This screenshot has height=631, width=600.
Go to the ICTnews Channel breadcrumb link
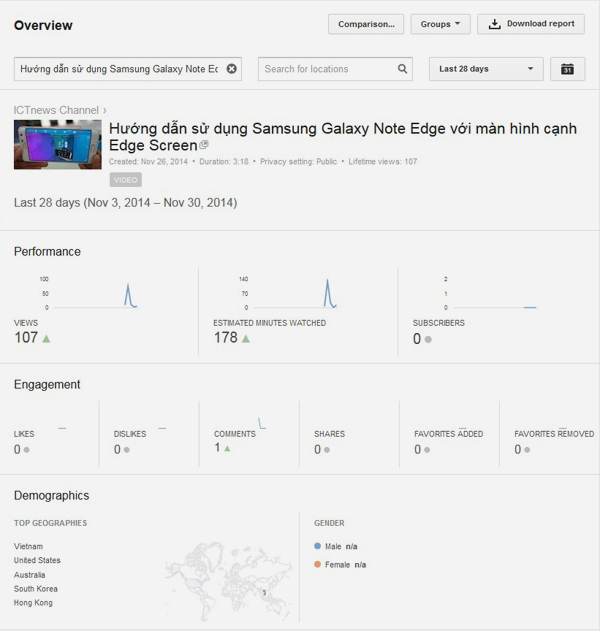pos(56,110)
